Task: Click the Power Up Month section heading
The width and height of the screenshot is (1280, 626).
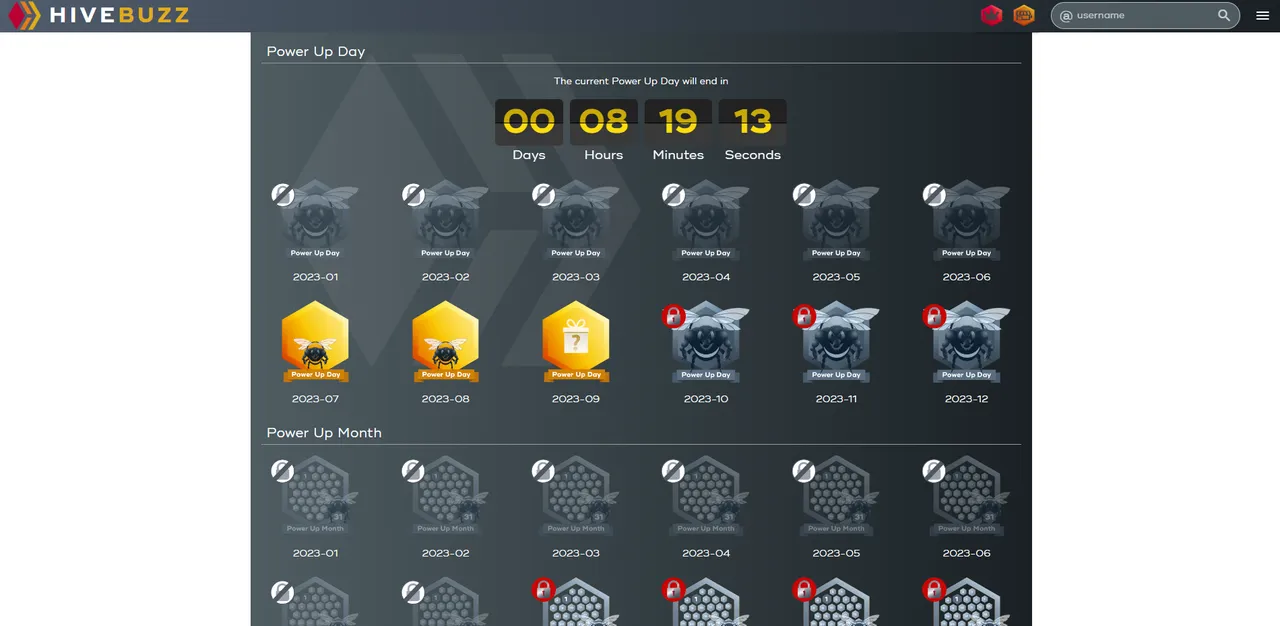Action: [324, 433]
